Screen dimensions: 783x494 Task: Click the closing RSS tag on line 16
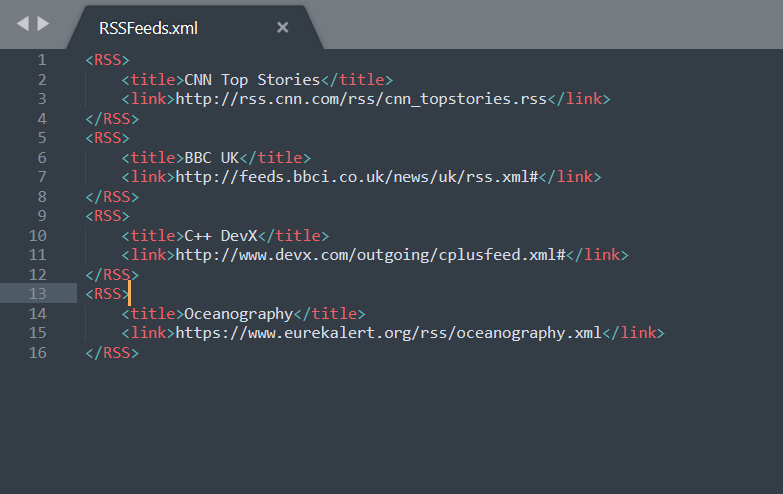click(x=112, y=353)
